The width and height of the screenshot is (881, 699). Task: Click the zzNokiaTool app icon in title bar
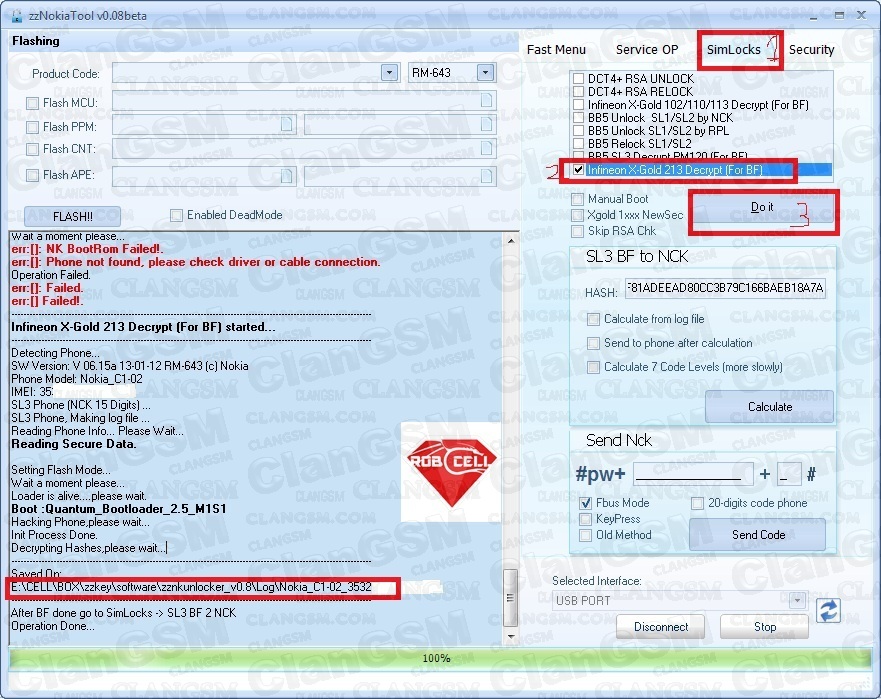[17, 16]
